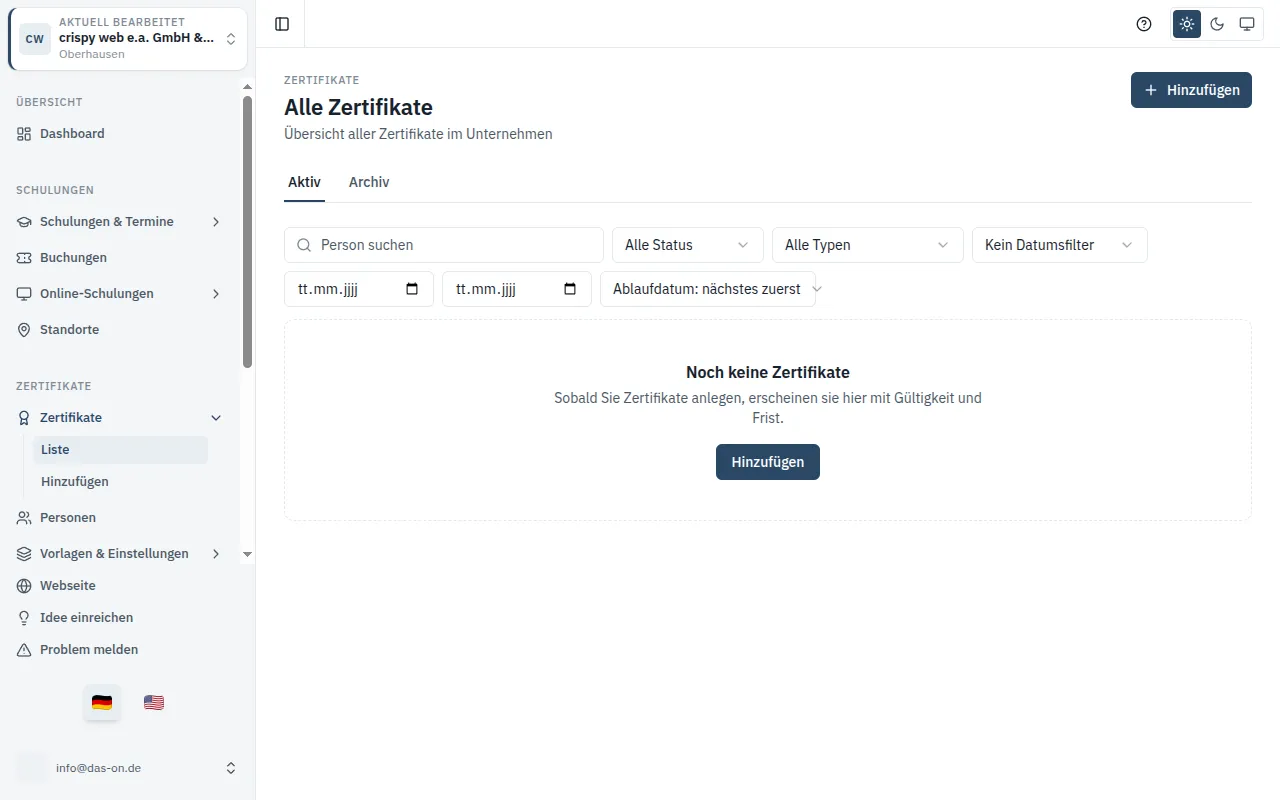
Task: Click the Zertifikate award ribbon icon
Action: [x=24, y=418]
